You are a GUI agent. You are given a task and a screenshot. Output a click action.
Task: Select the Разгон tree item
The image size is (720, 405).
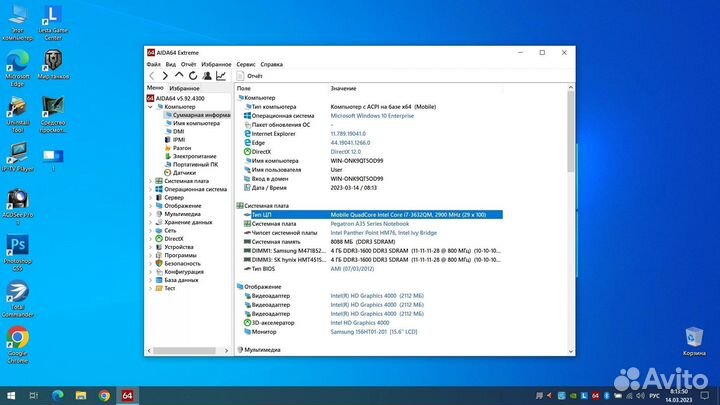point(178,148)
